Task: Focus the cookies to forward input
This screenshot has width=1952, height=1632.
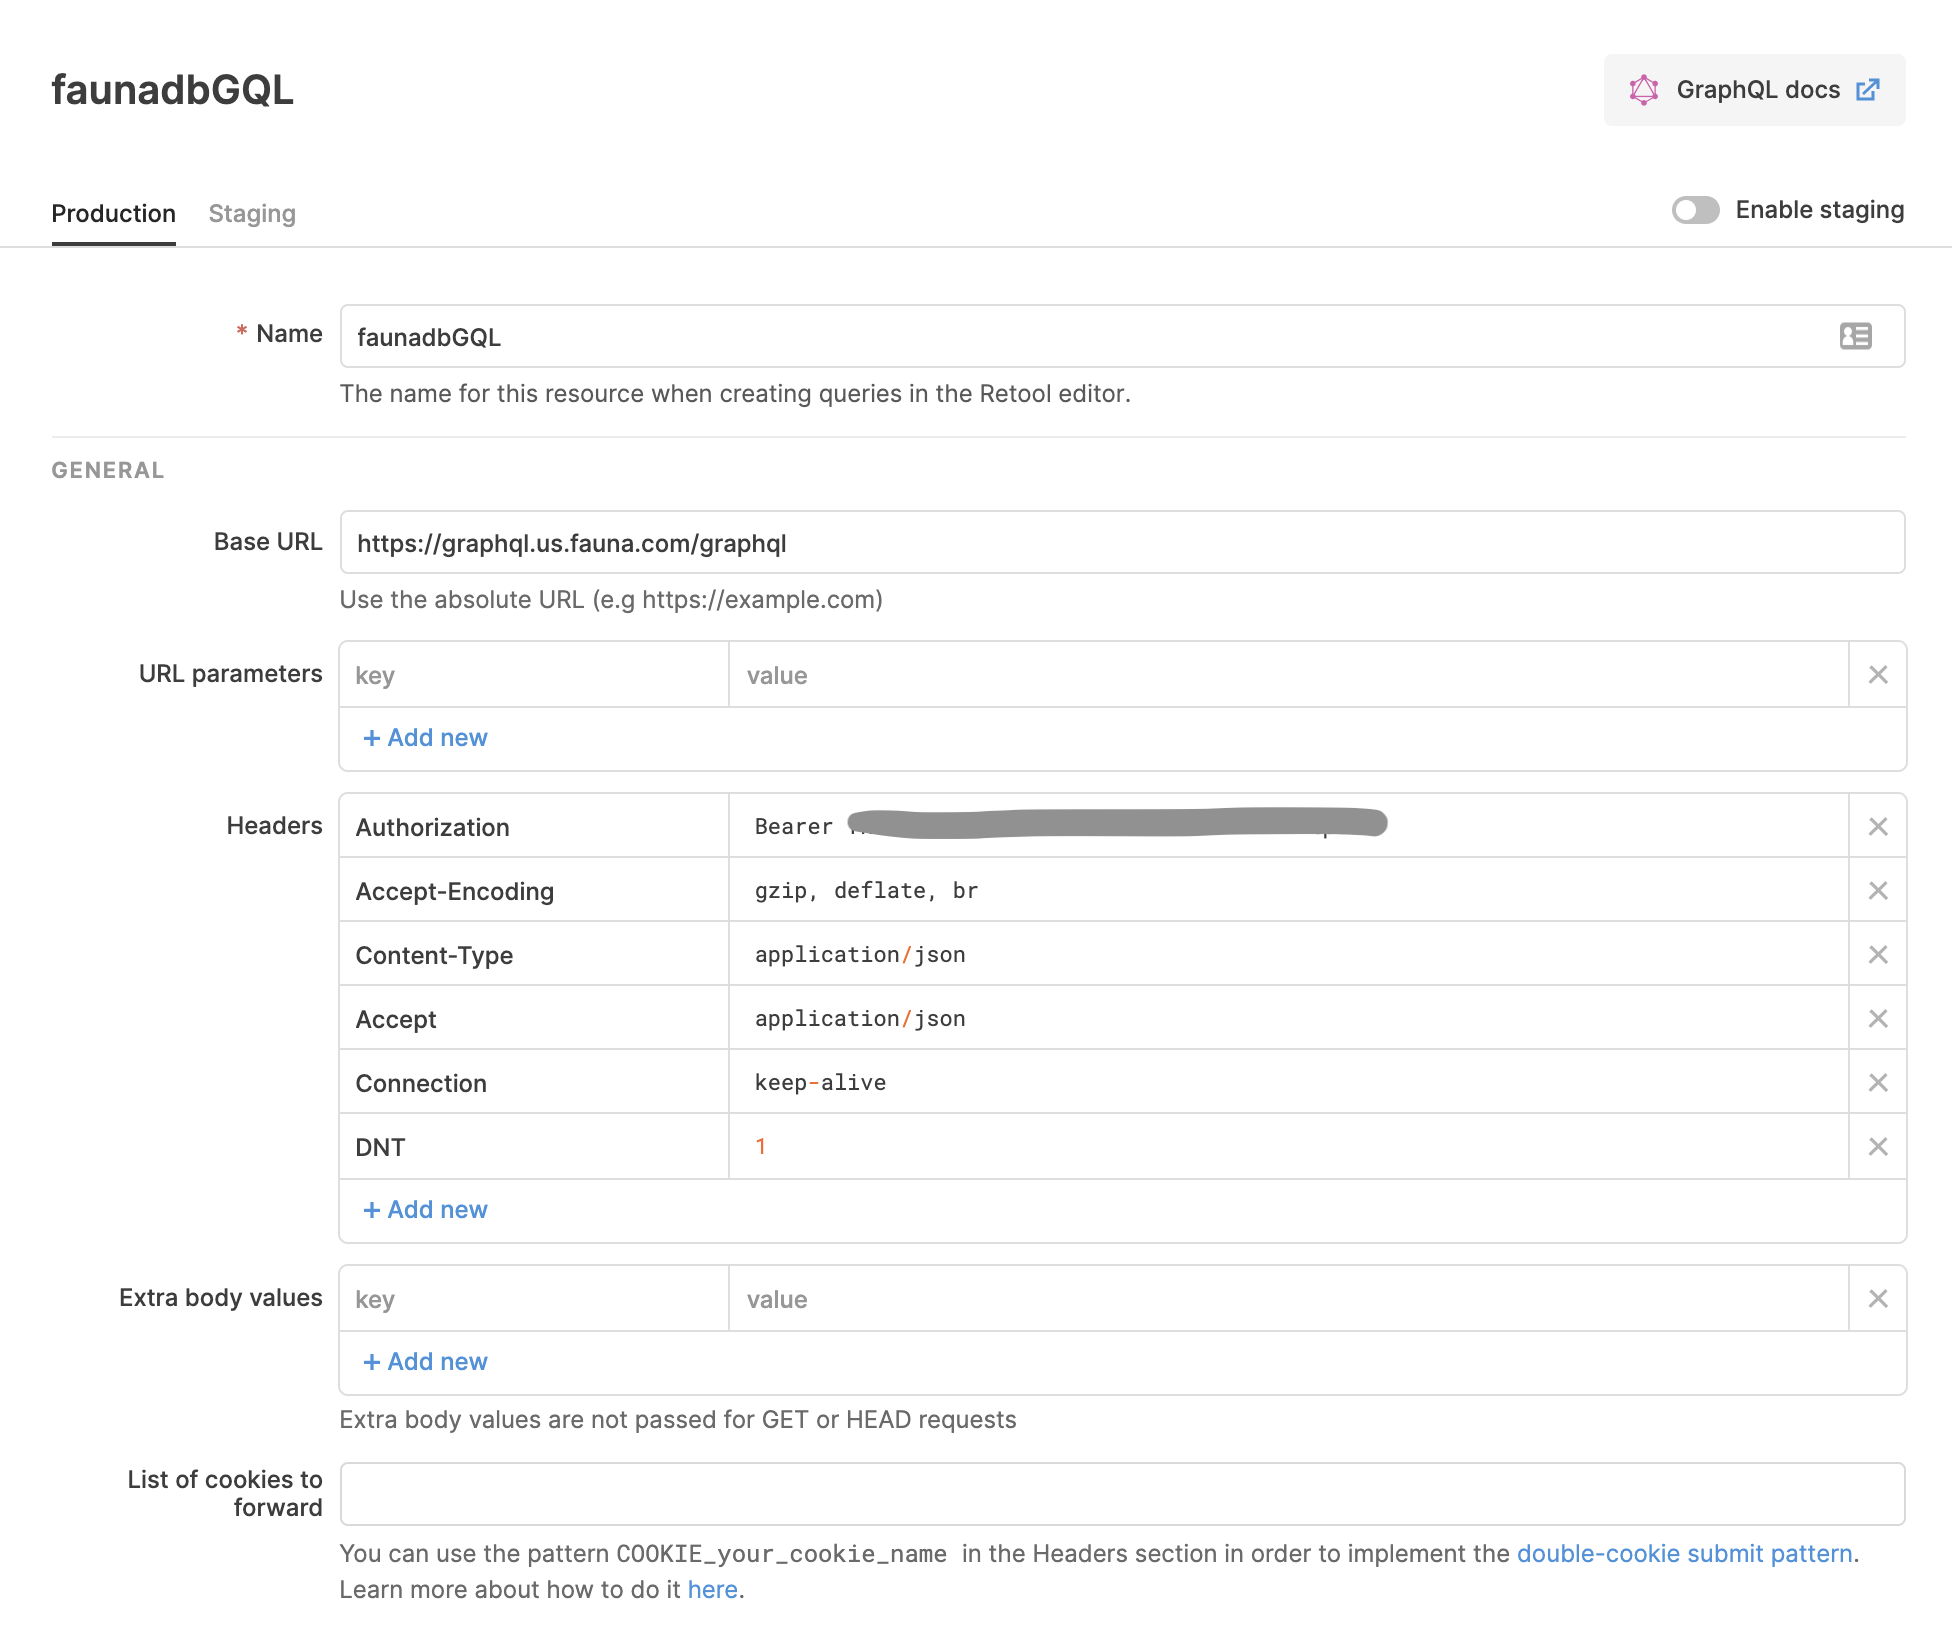Action: tap(1122, 1494)
